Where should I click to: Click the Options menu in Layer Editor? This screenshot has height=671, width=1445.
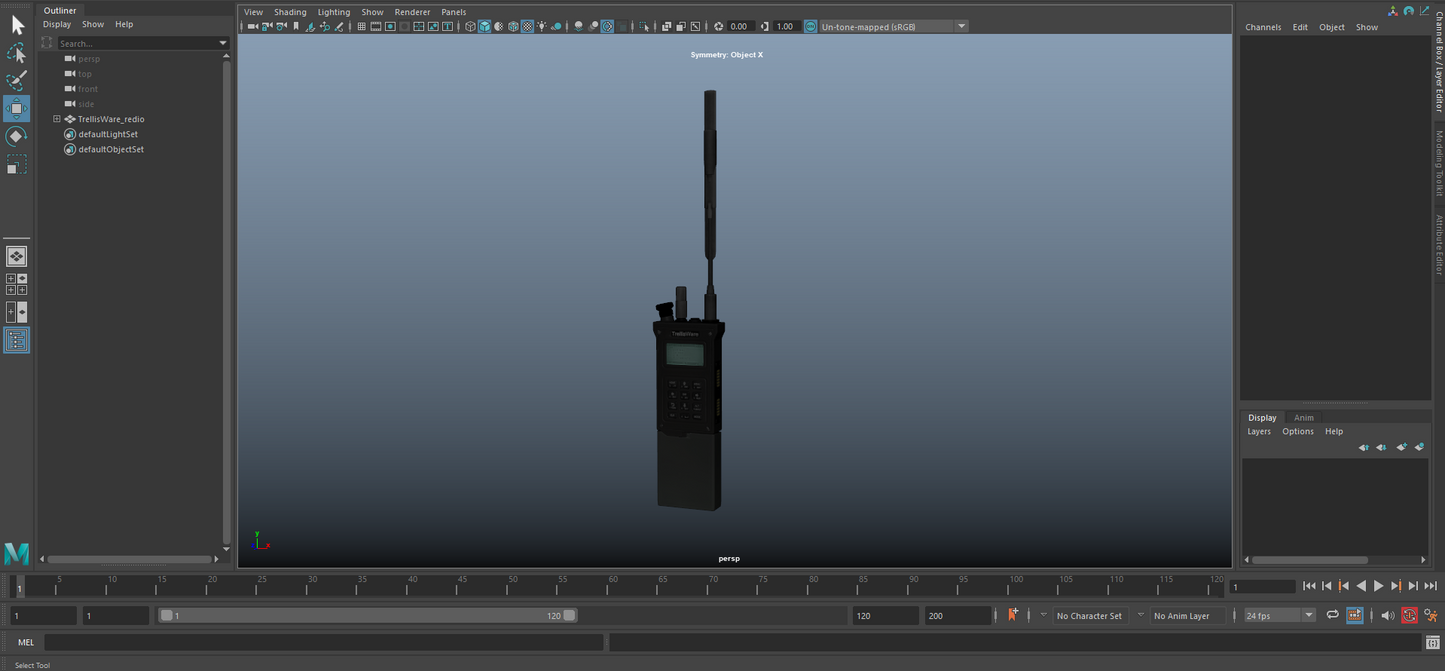(1297, 432)
